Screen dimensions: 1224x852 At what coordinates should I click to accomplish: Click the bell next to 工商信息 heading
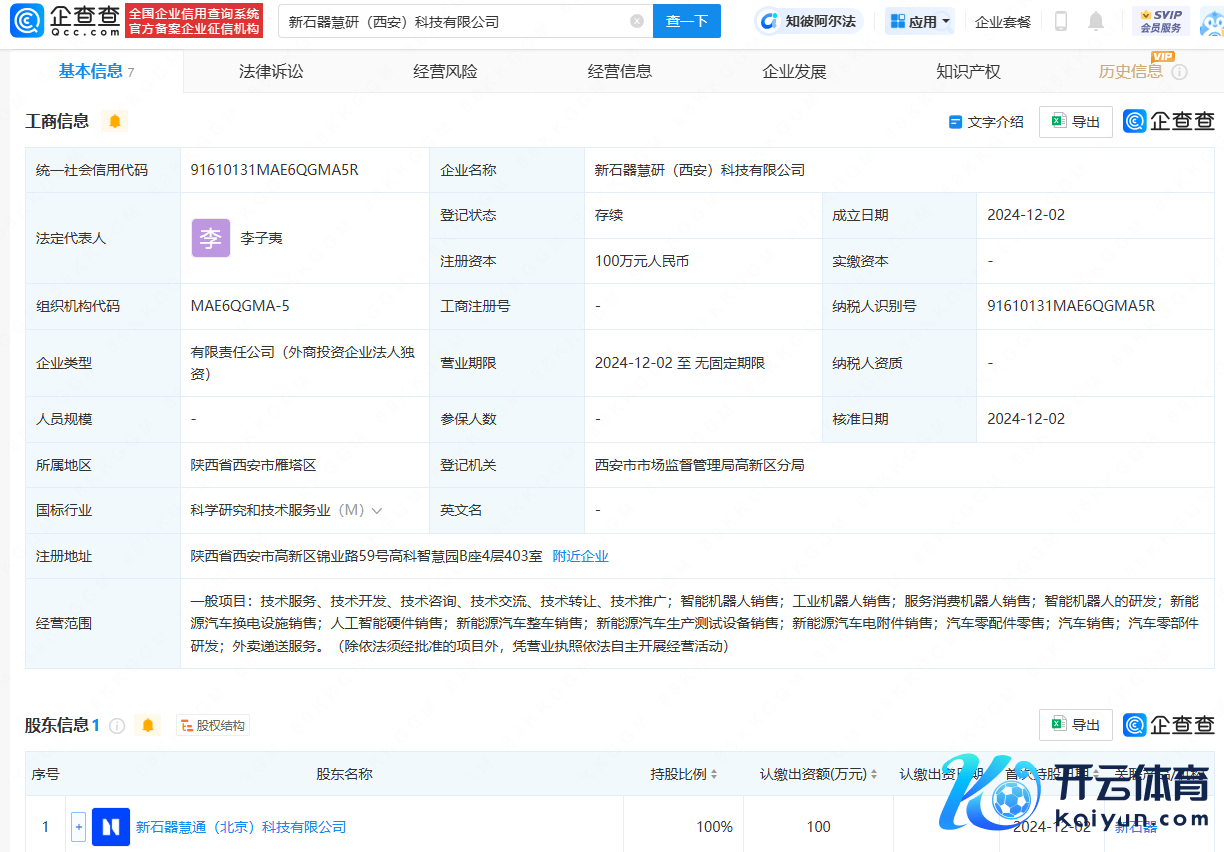115,121
